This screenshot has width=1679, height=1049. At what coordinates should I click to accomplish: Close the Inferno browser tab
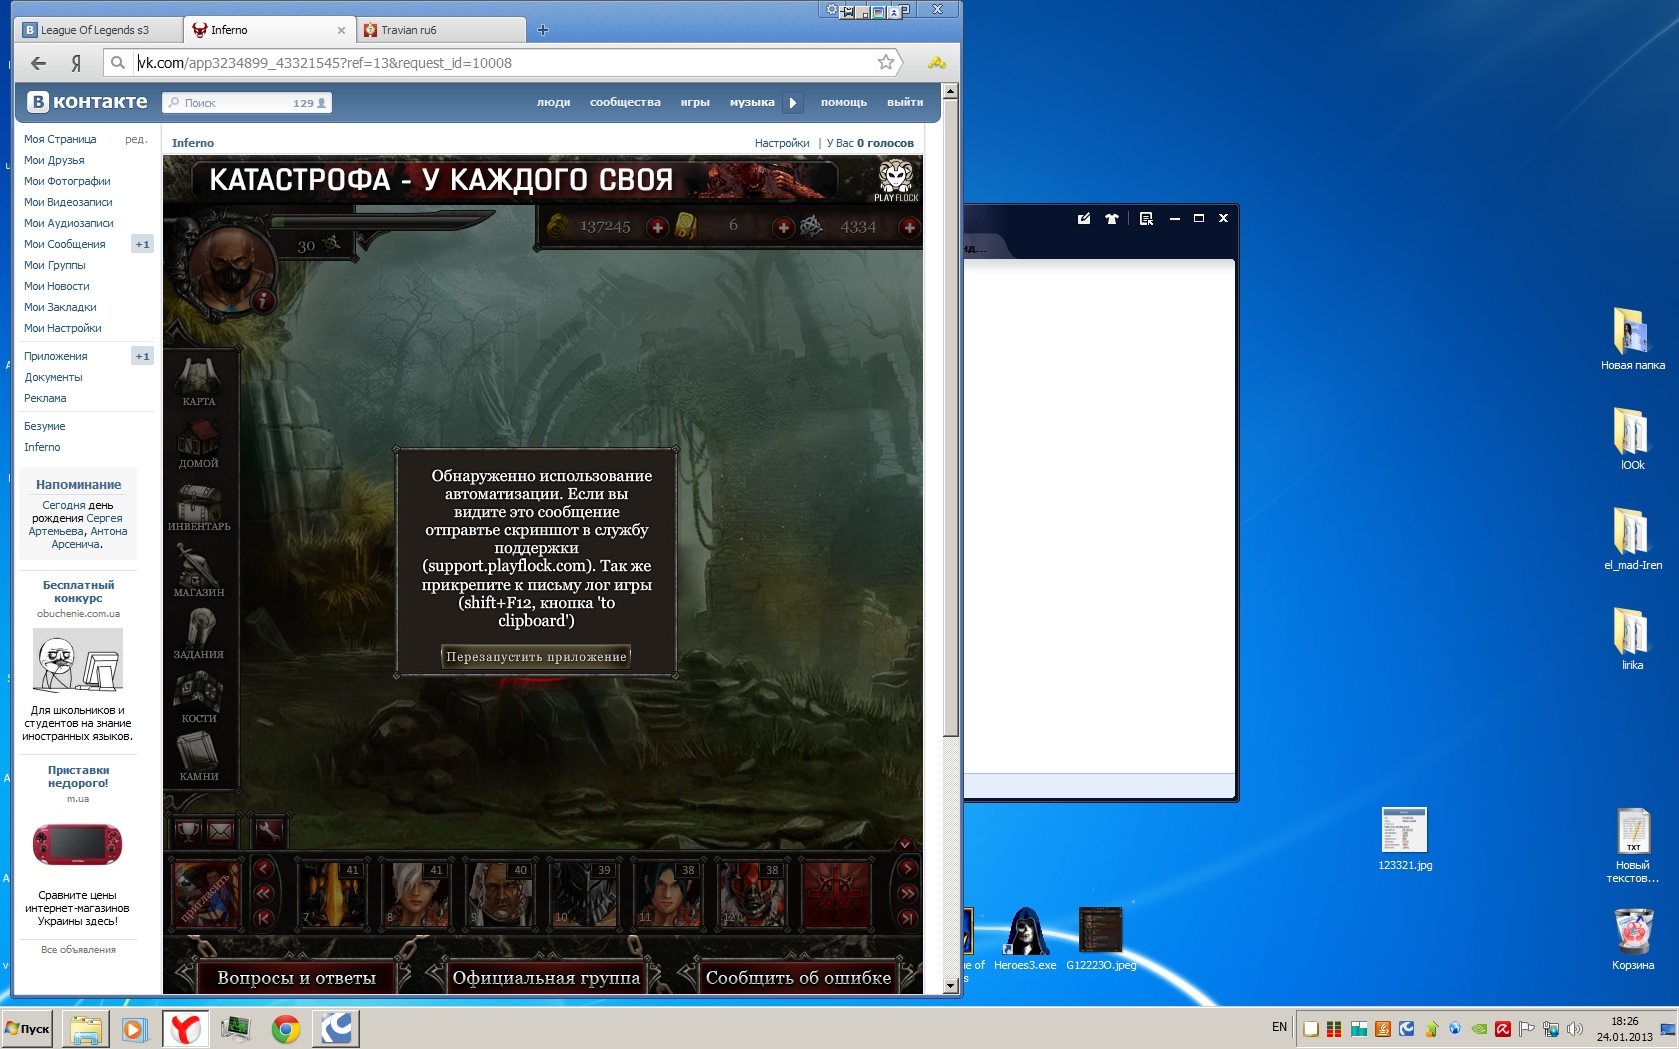[x=341, y=30]
